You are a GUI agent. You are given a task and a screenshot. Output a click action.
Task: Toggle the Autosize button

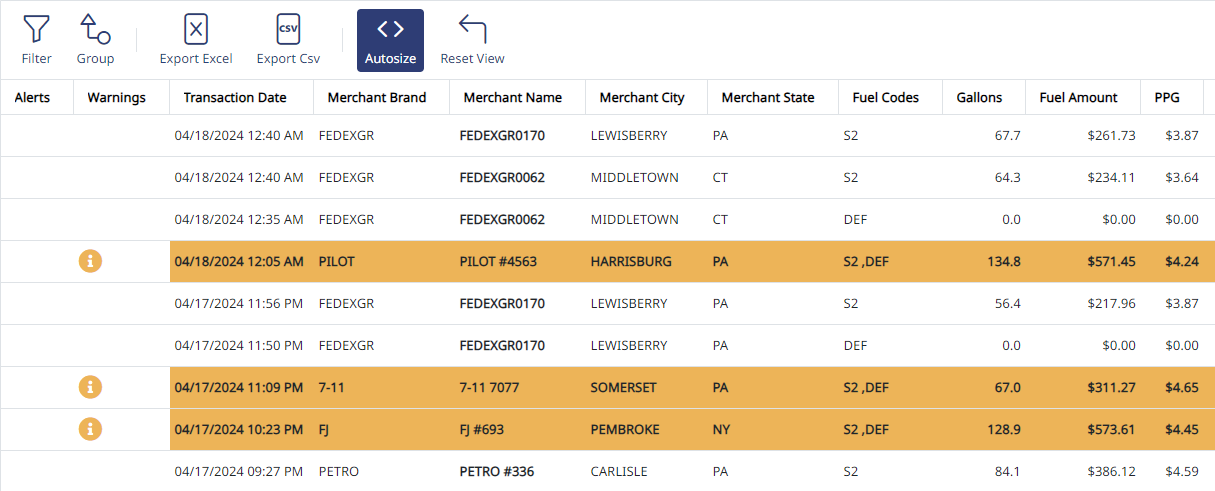[x=390, y=40]
